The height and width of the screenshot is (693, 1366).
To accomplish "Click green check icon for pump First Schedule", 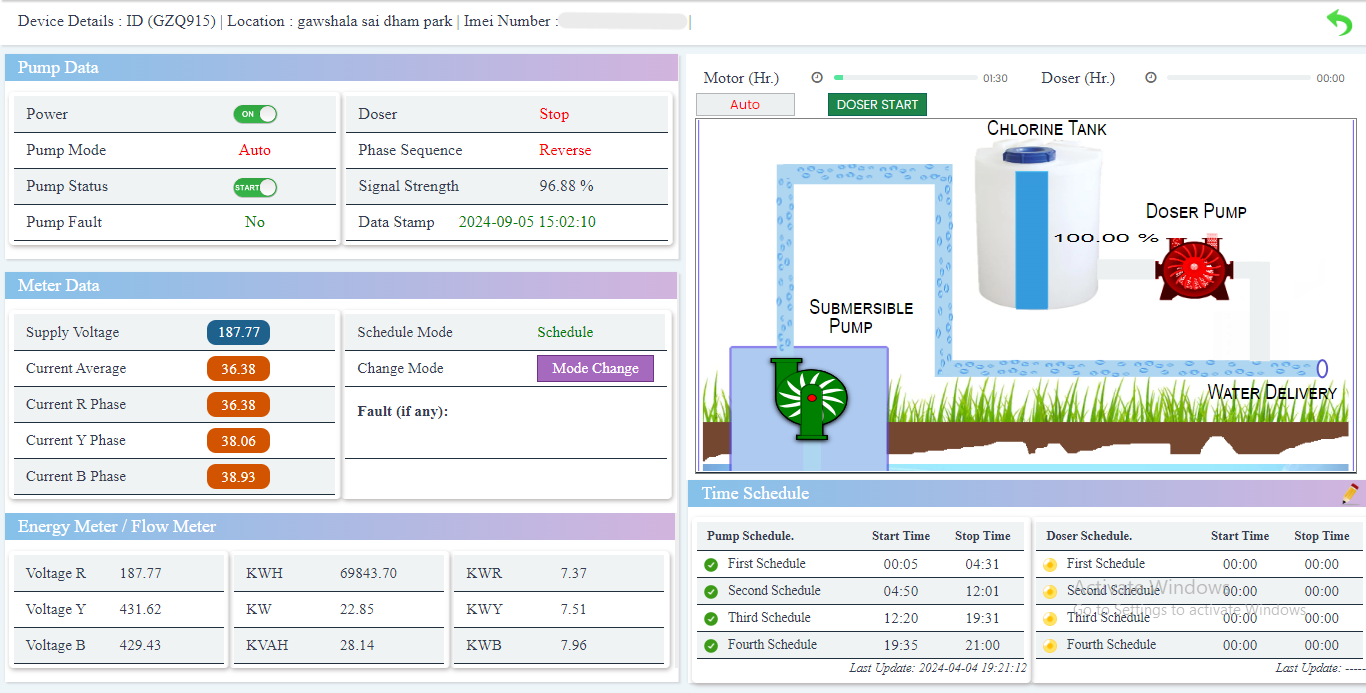I will [x=711, y=564].
